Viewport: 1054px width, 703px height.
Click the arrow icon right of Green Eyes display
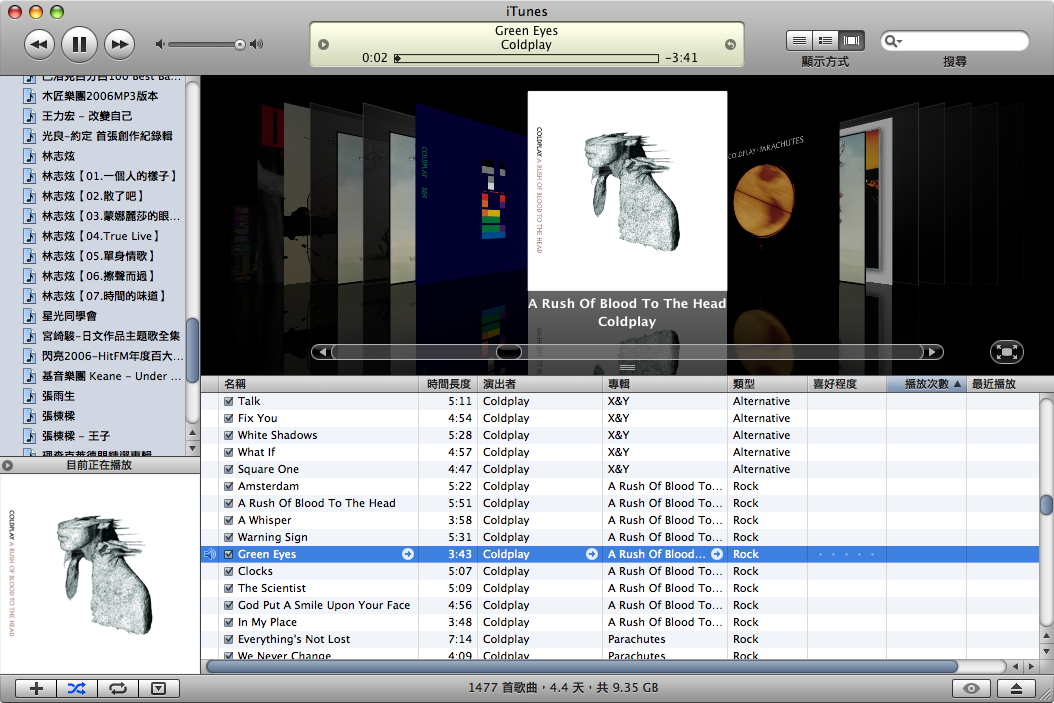pyautogui.click(x=730, y=44)
